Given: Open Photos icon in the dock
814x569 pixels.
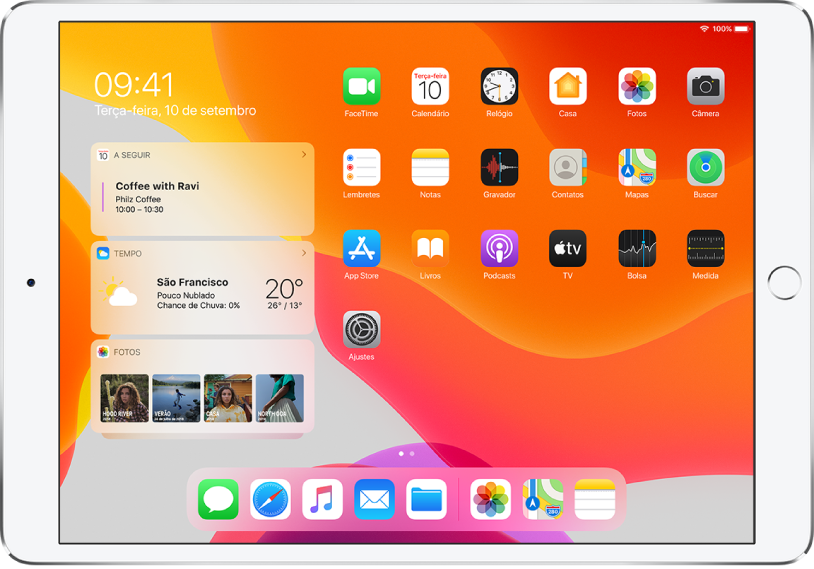Looking at the screenshot, I should 491,499.
